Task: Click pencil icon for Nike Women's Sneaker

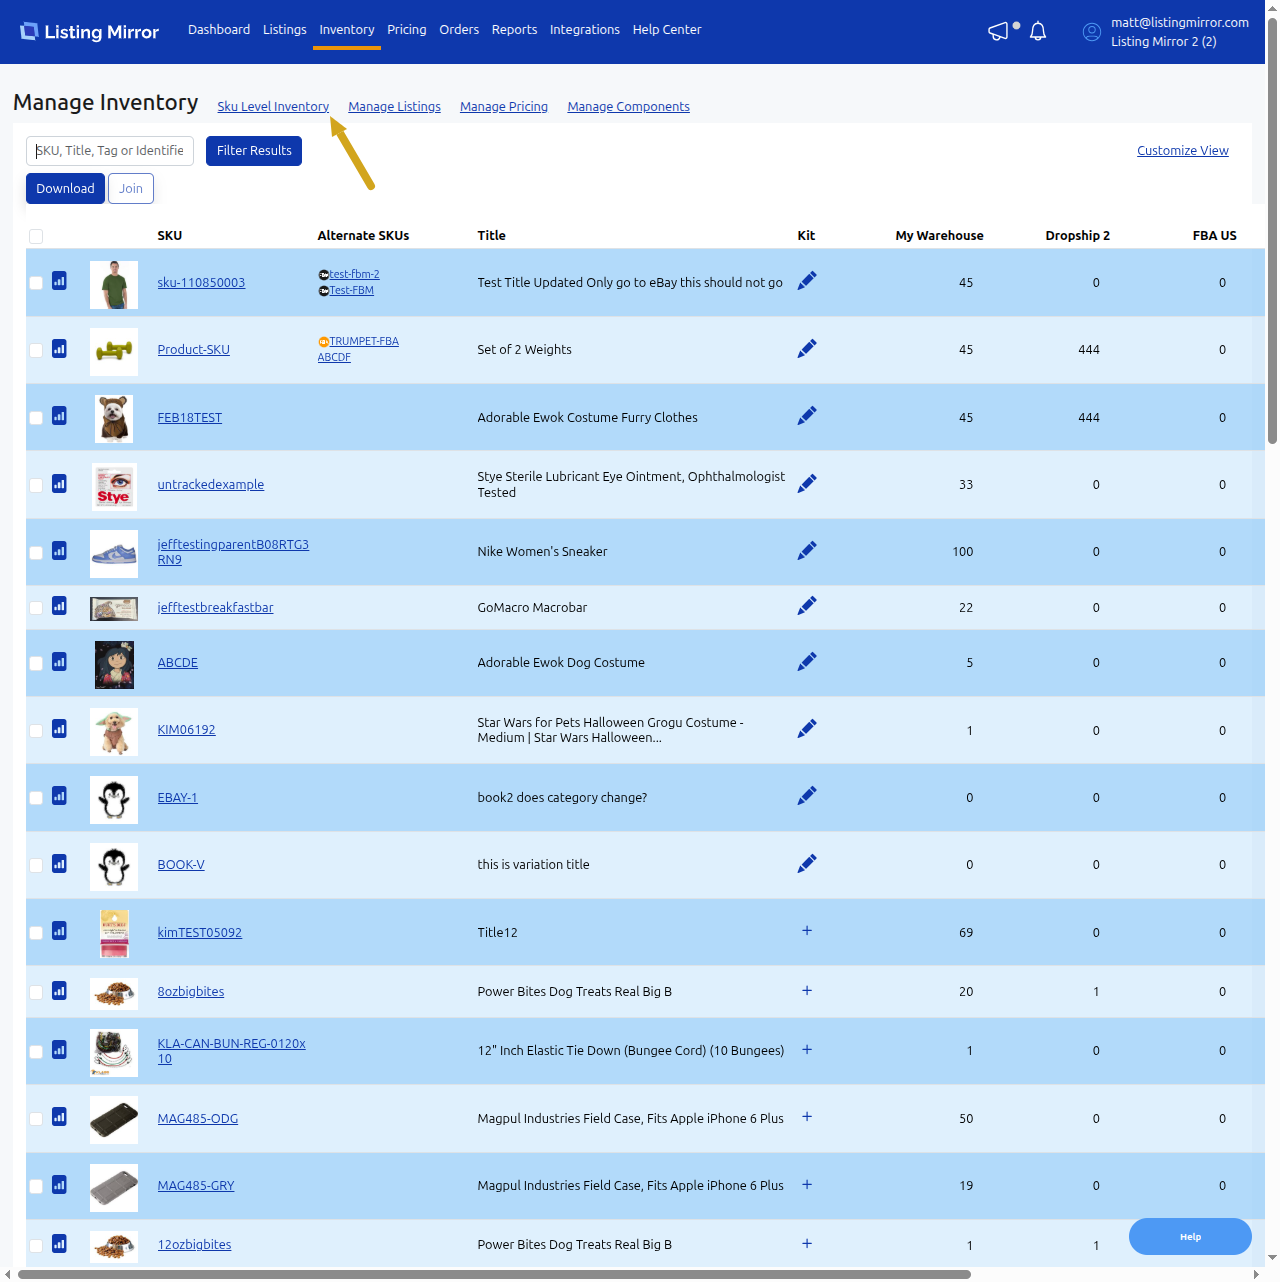Action: pyautogui.click(x=807, y=551)
